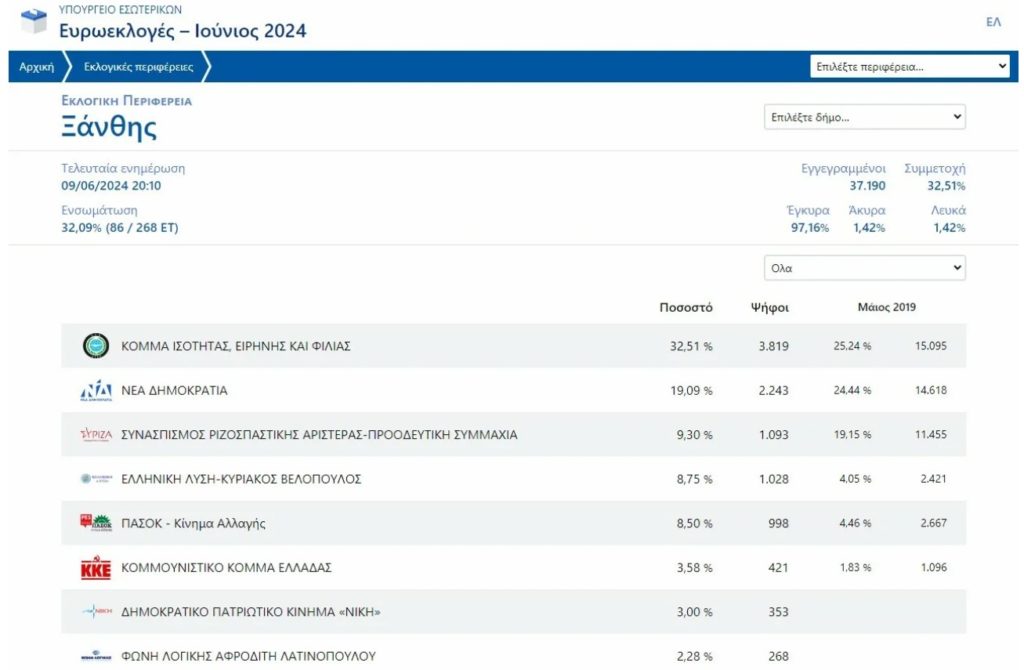Screen dimensions: 1024x670
Task: Select ΕΛΛΗΝΙΚΗ ΛΥΣΗ-ΚΥΡΙΑΚΟΣ ΒΕΛΟΠΟΥΛΟΣ party name
Action: 241,479
